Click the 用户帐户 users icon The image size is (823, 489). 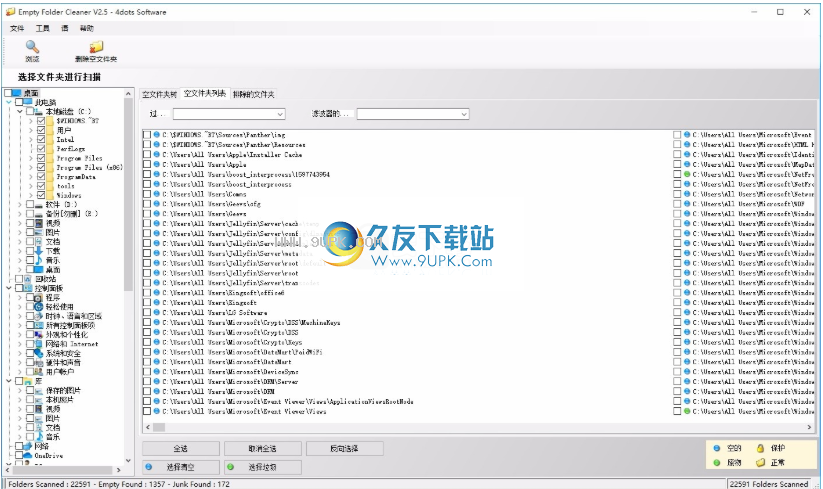pos(39,372)
